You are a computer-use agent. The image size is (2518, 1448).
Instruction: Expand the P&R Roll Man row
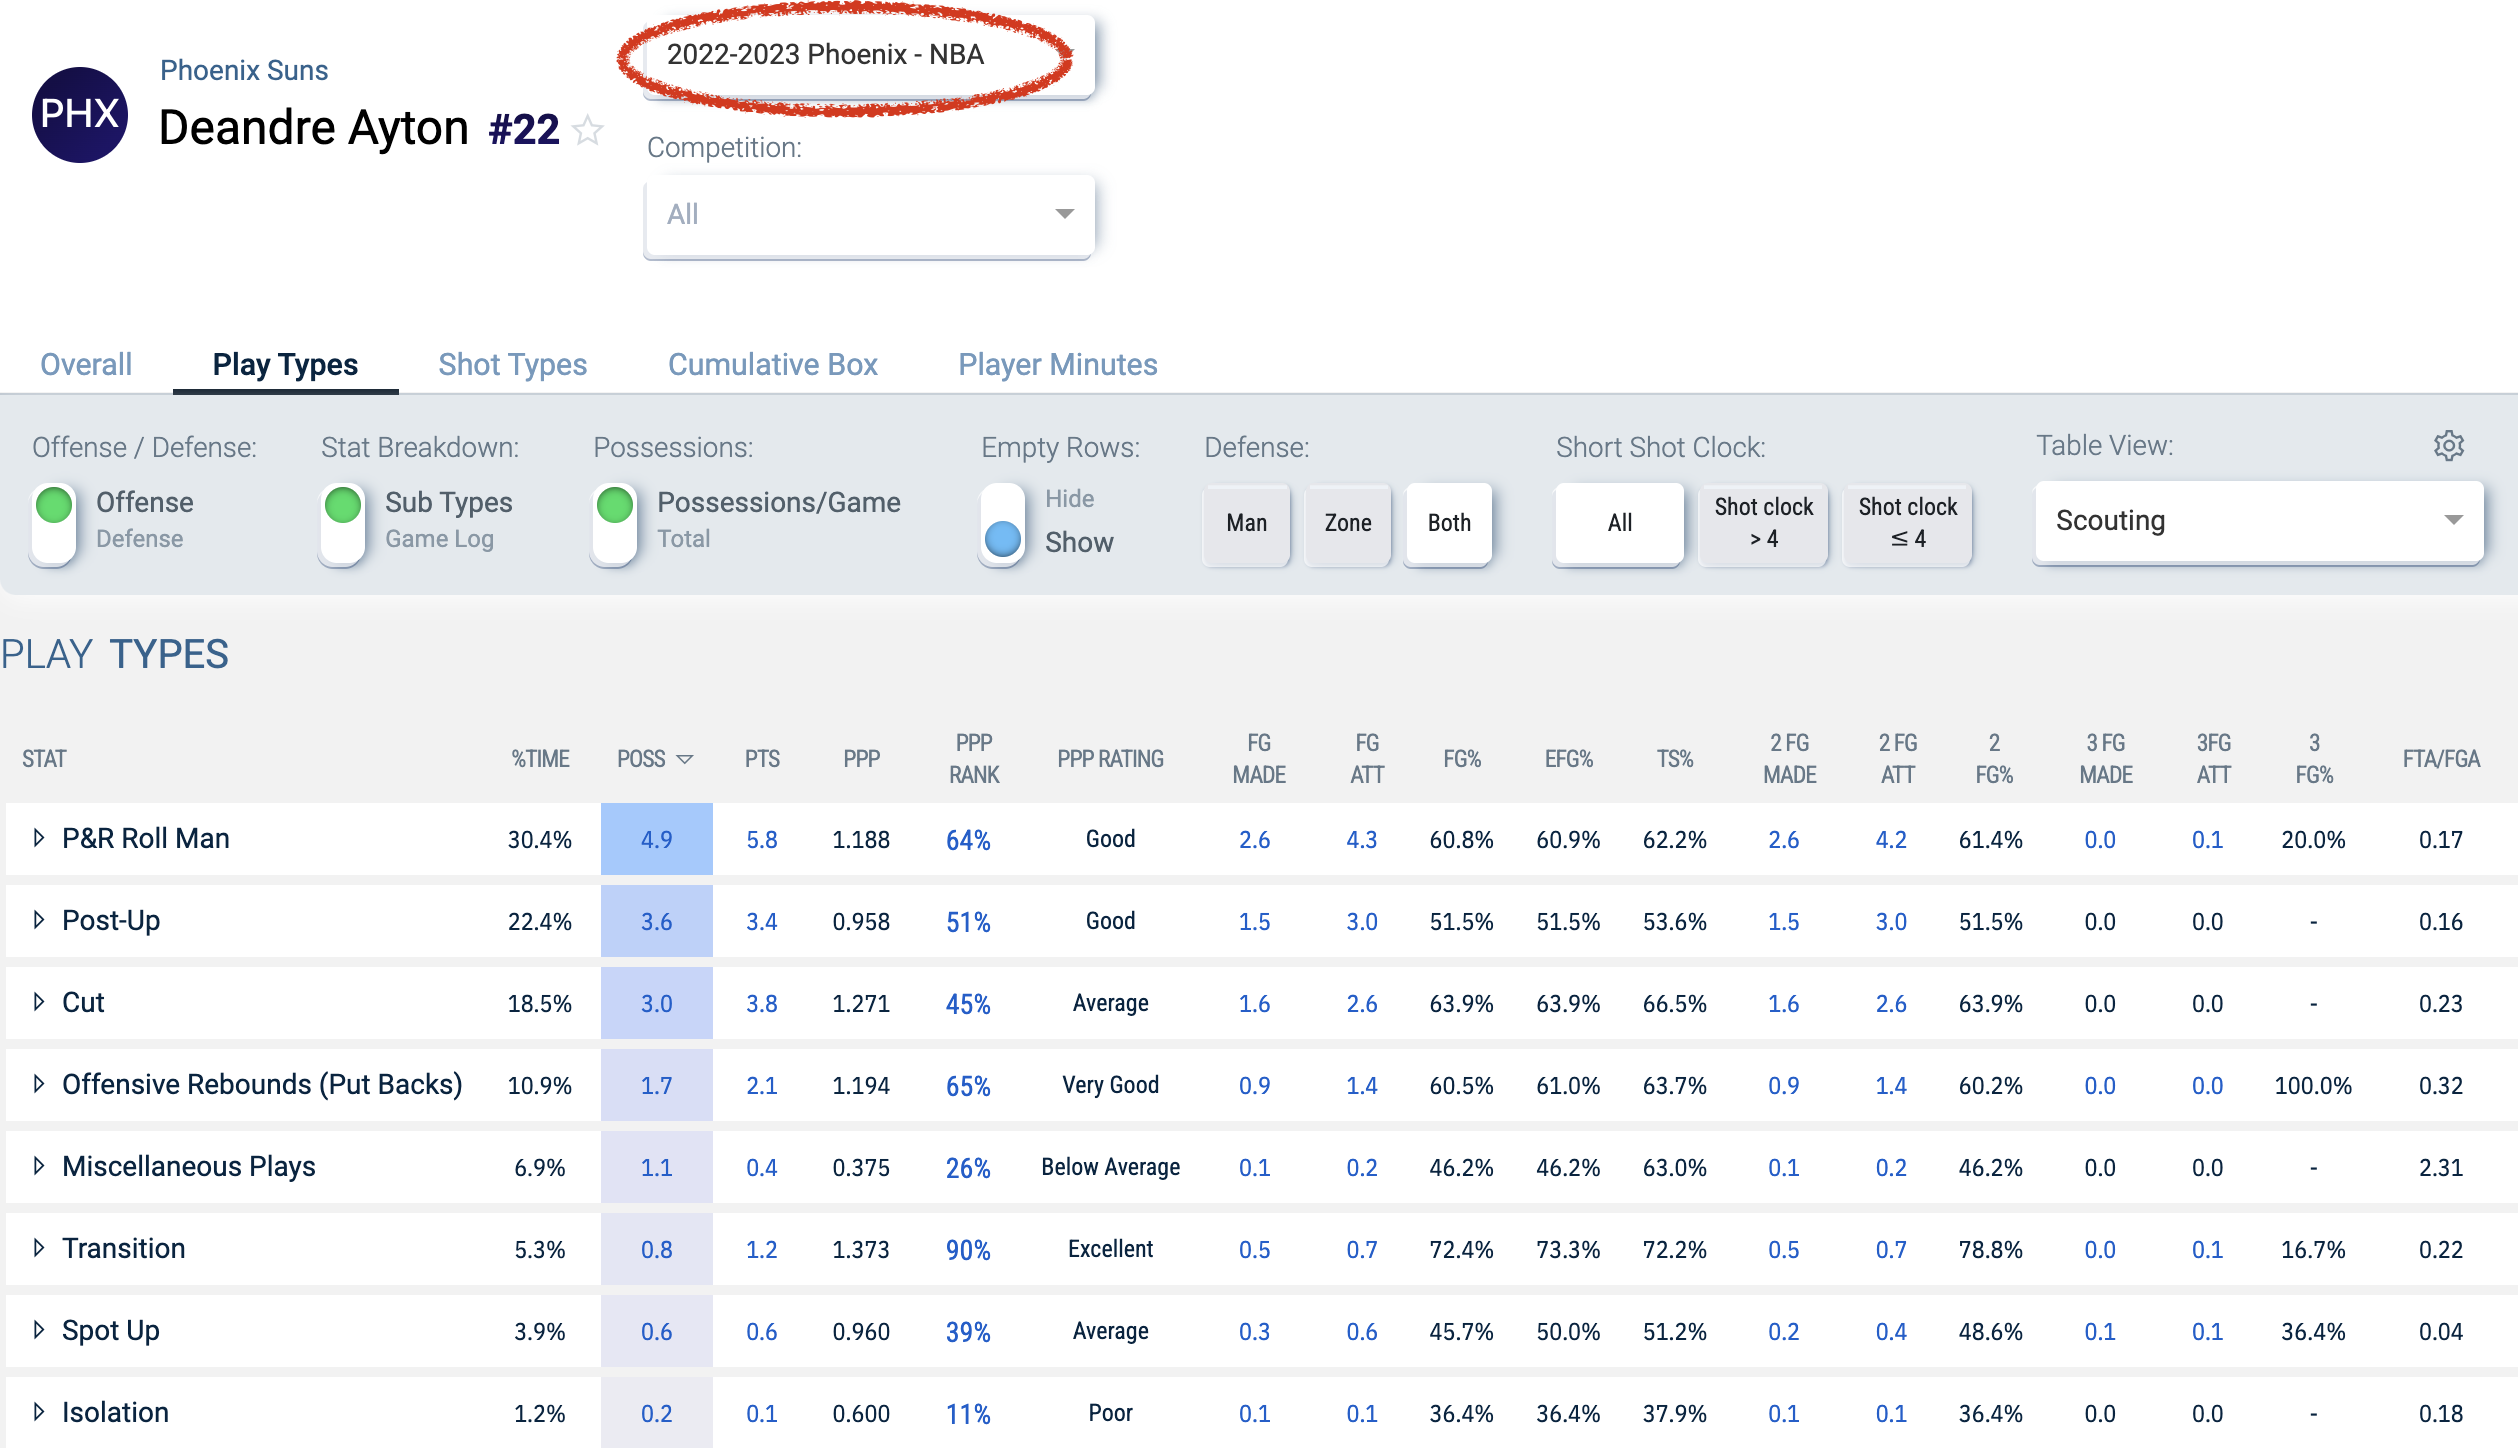pyautogui.click(x=39, y=838)
